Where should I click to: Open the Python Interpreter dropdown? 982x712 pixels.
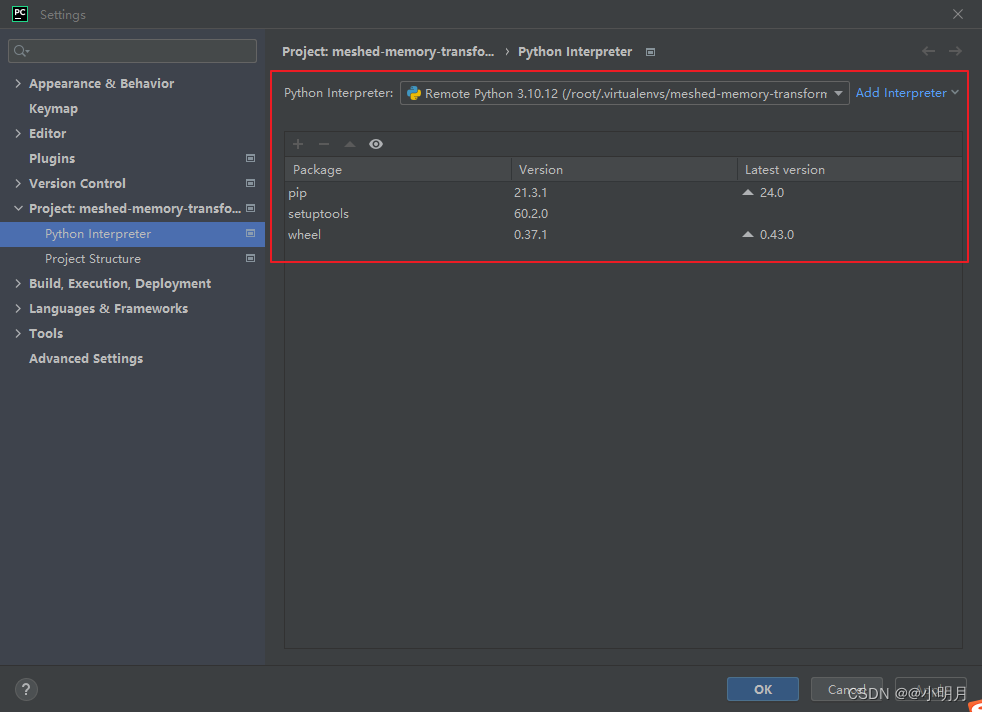[x=624, y=93]
